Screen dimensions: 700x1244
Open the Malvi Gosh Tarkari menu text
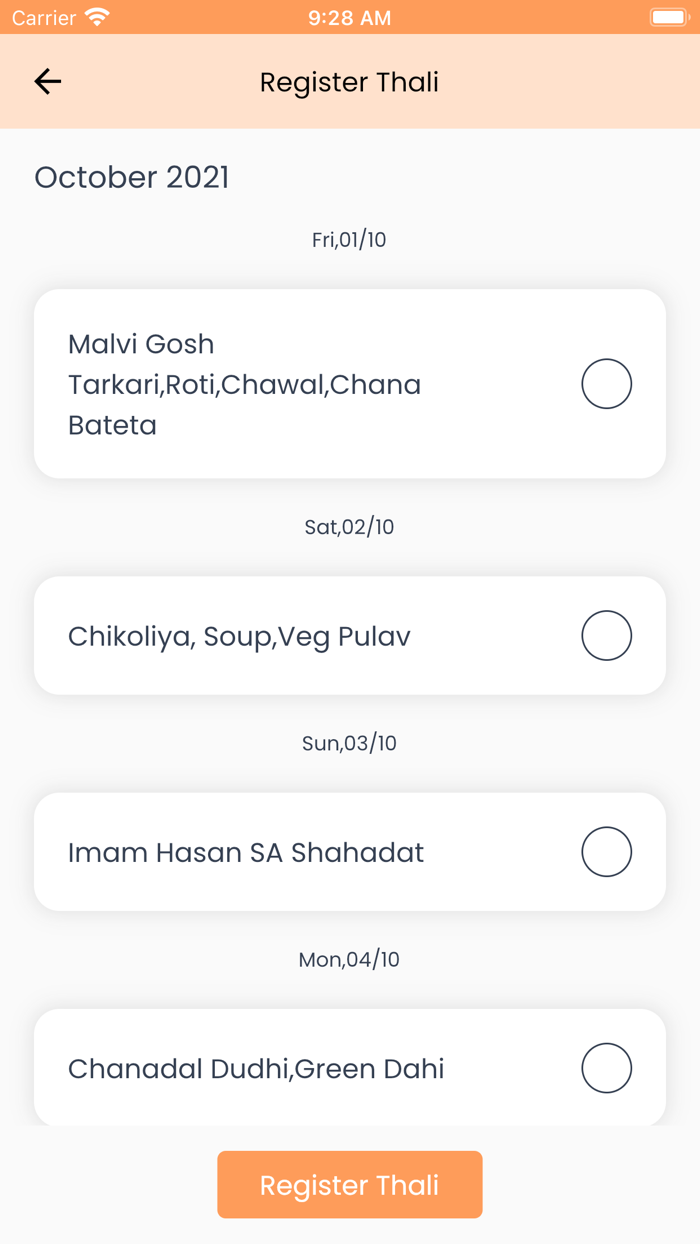tap(245, 384)
